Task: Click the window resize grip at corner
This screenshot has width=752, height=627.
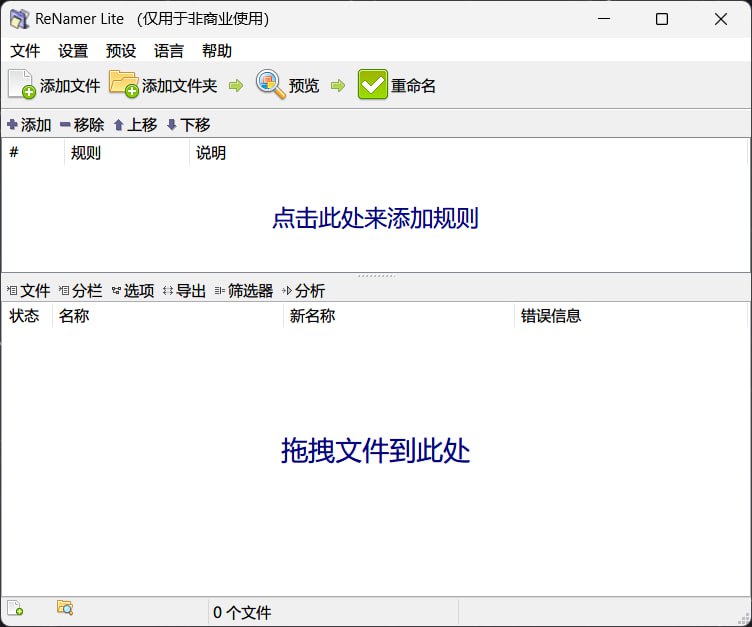Action: [744, 619]
